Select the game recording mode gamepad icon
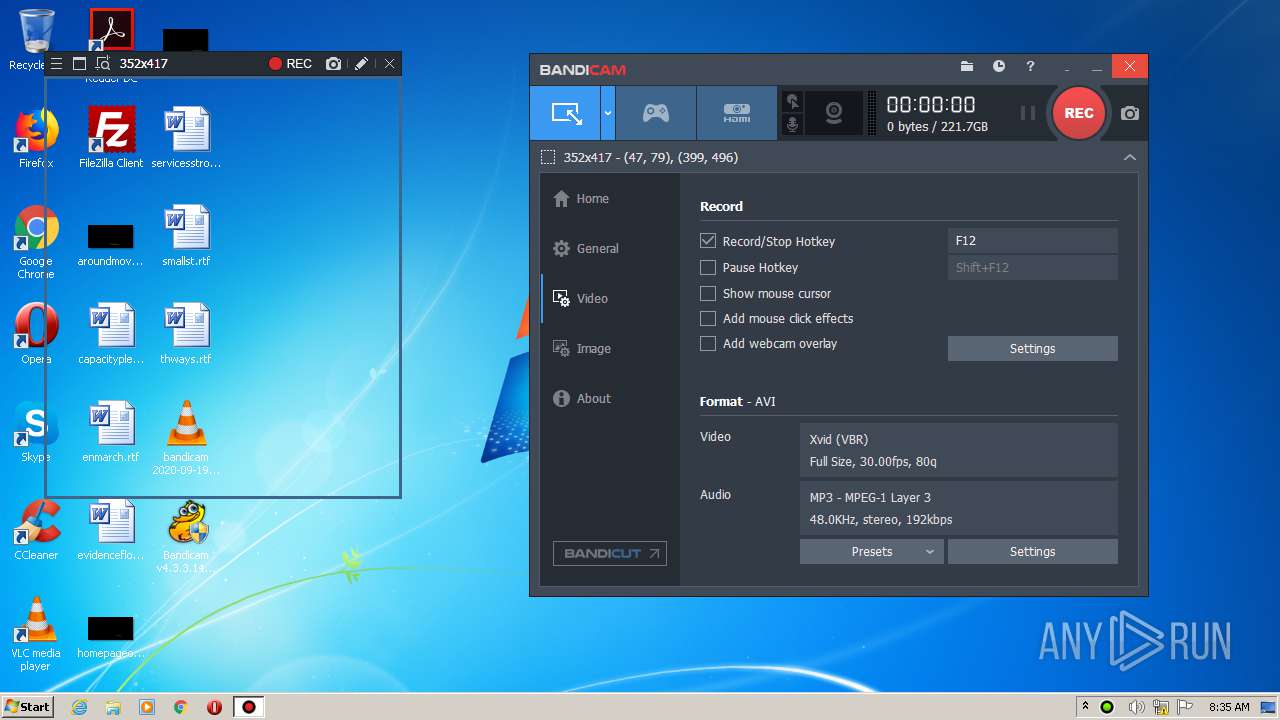 656,113
